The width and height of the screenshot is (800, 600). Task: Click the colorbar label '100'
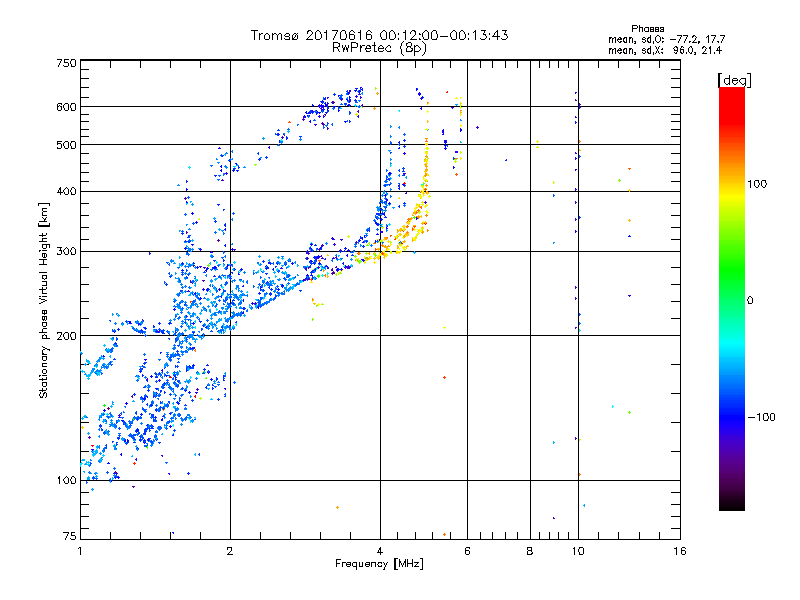point(757,184)
